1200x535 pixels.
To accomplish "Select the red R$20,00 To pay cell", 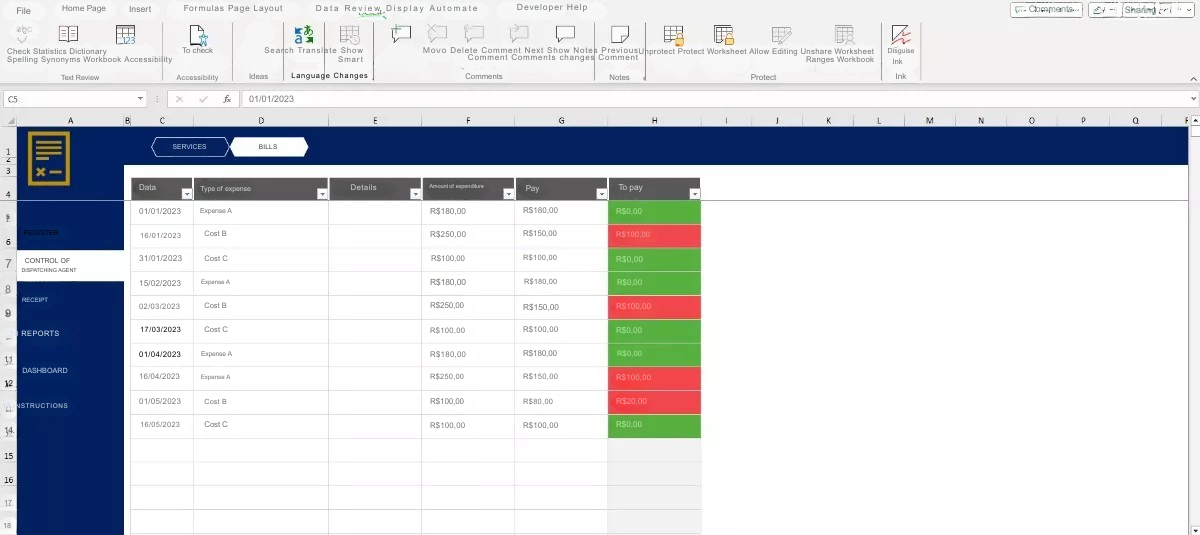I will 654,401.
